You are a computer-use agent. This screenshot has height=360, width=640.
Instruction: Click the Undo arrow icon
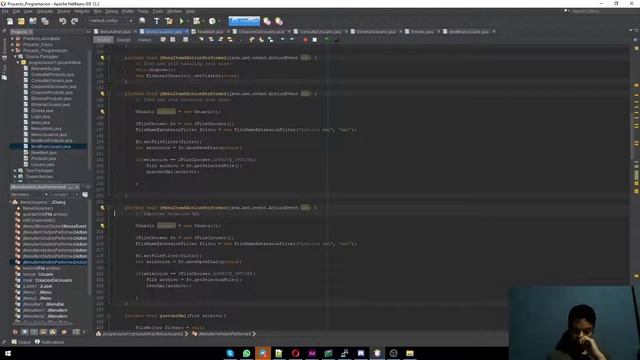pos(62,21)
